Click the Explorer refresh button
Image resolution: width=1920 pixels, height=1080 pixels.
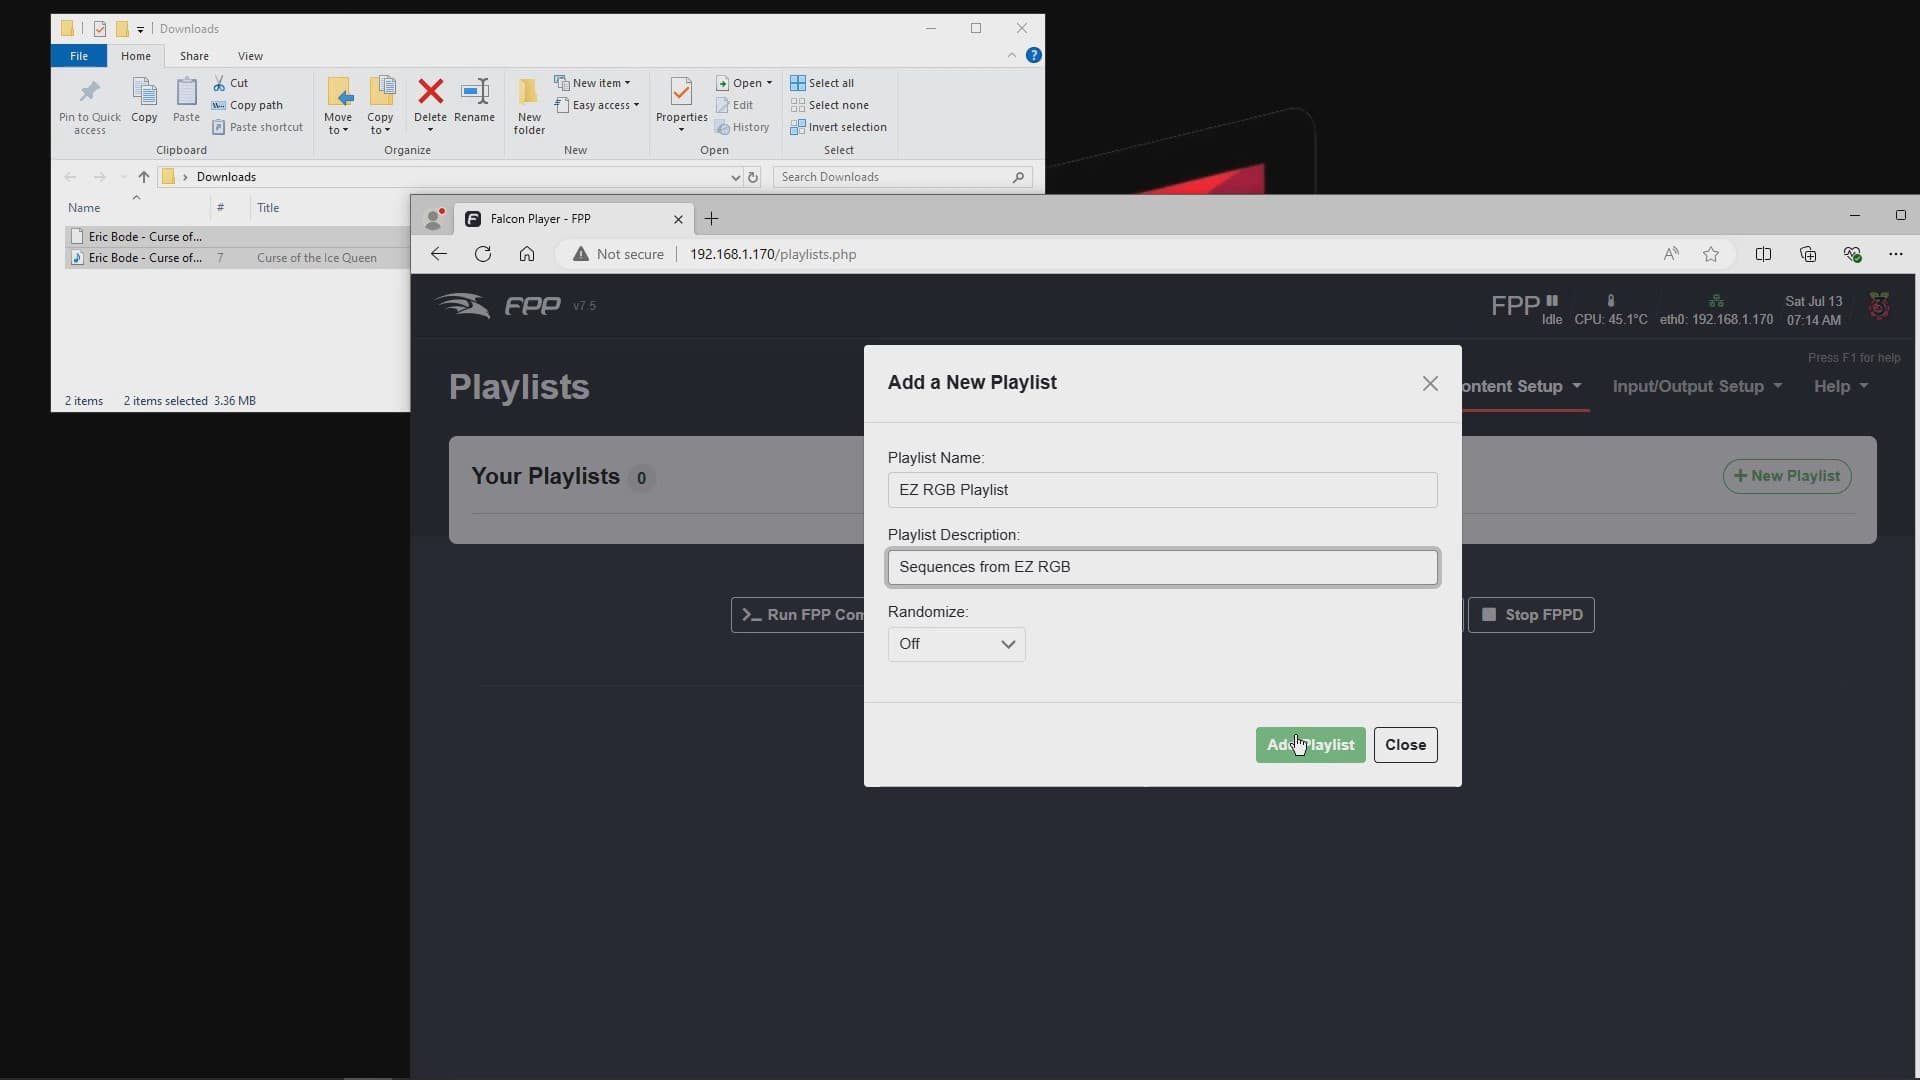(x=753, y=177)
